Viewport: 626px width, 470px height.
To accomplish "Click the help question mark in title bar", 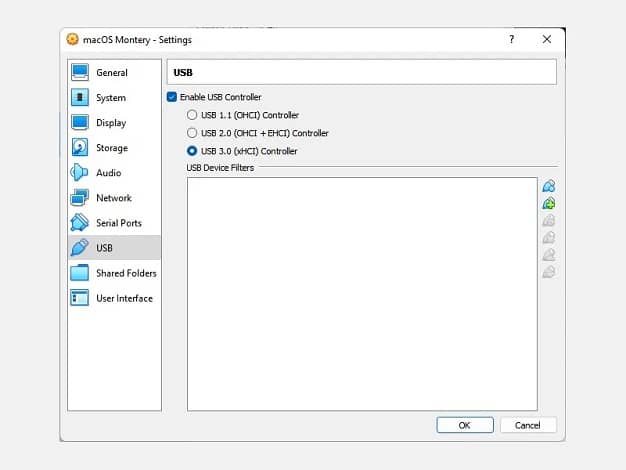I will [511, 39].
